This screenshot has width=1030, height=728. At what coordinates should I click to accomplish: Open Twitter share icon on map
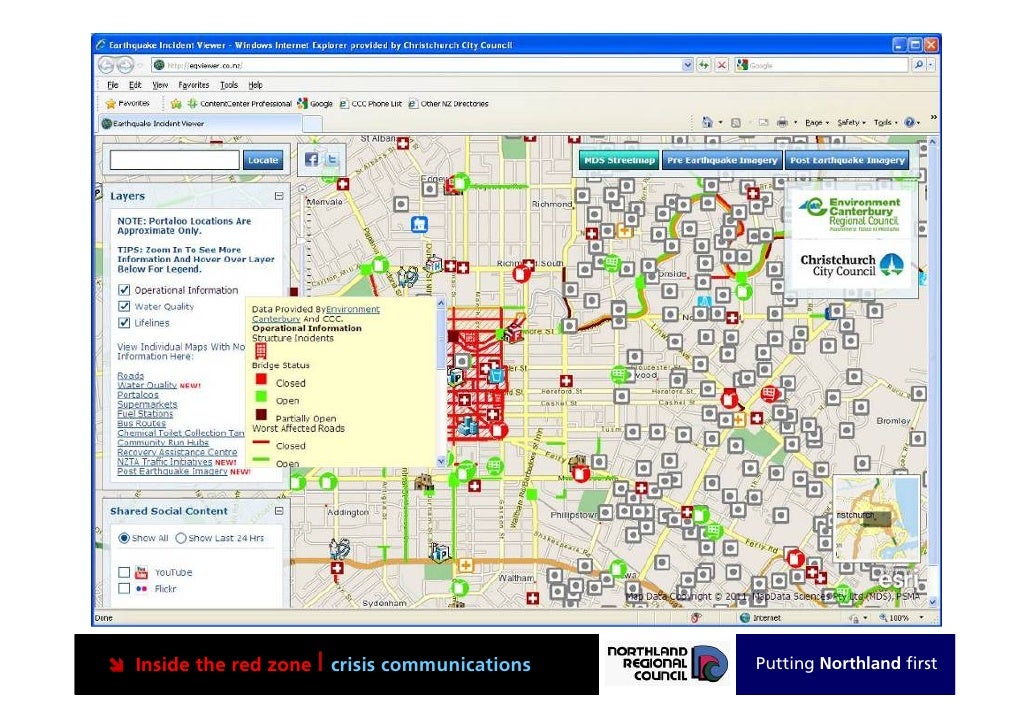332,159
